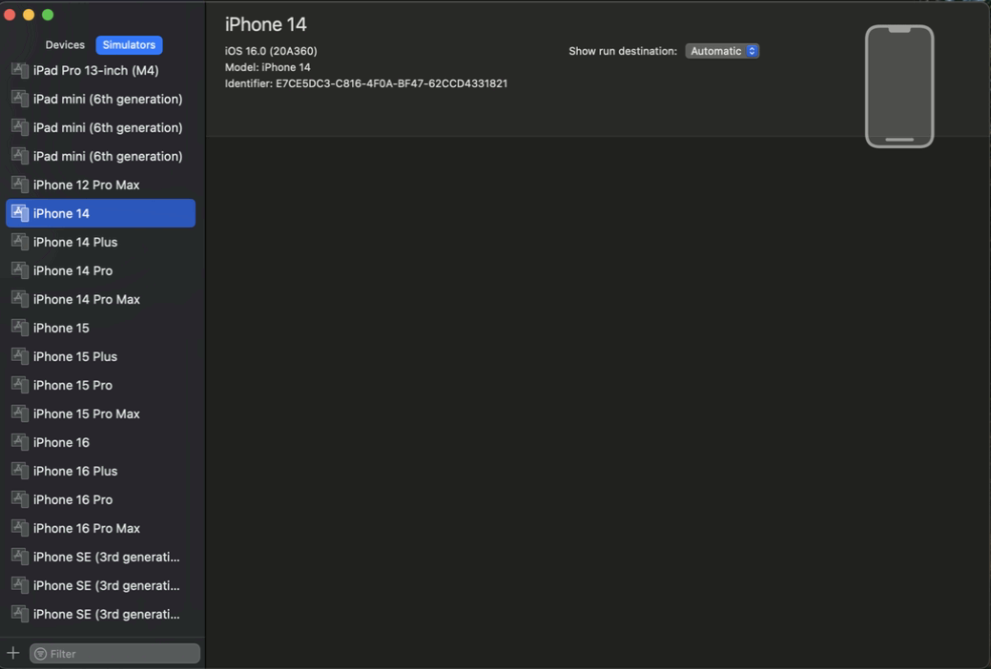Click the simulator icon beside iPad Pro 13-inch
The image size is (991, 669).
click(x=20, y=71)
